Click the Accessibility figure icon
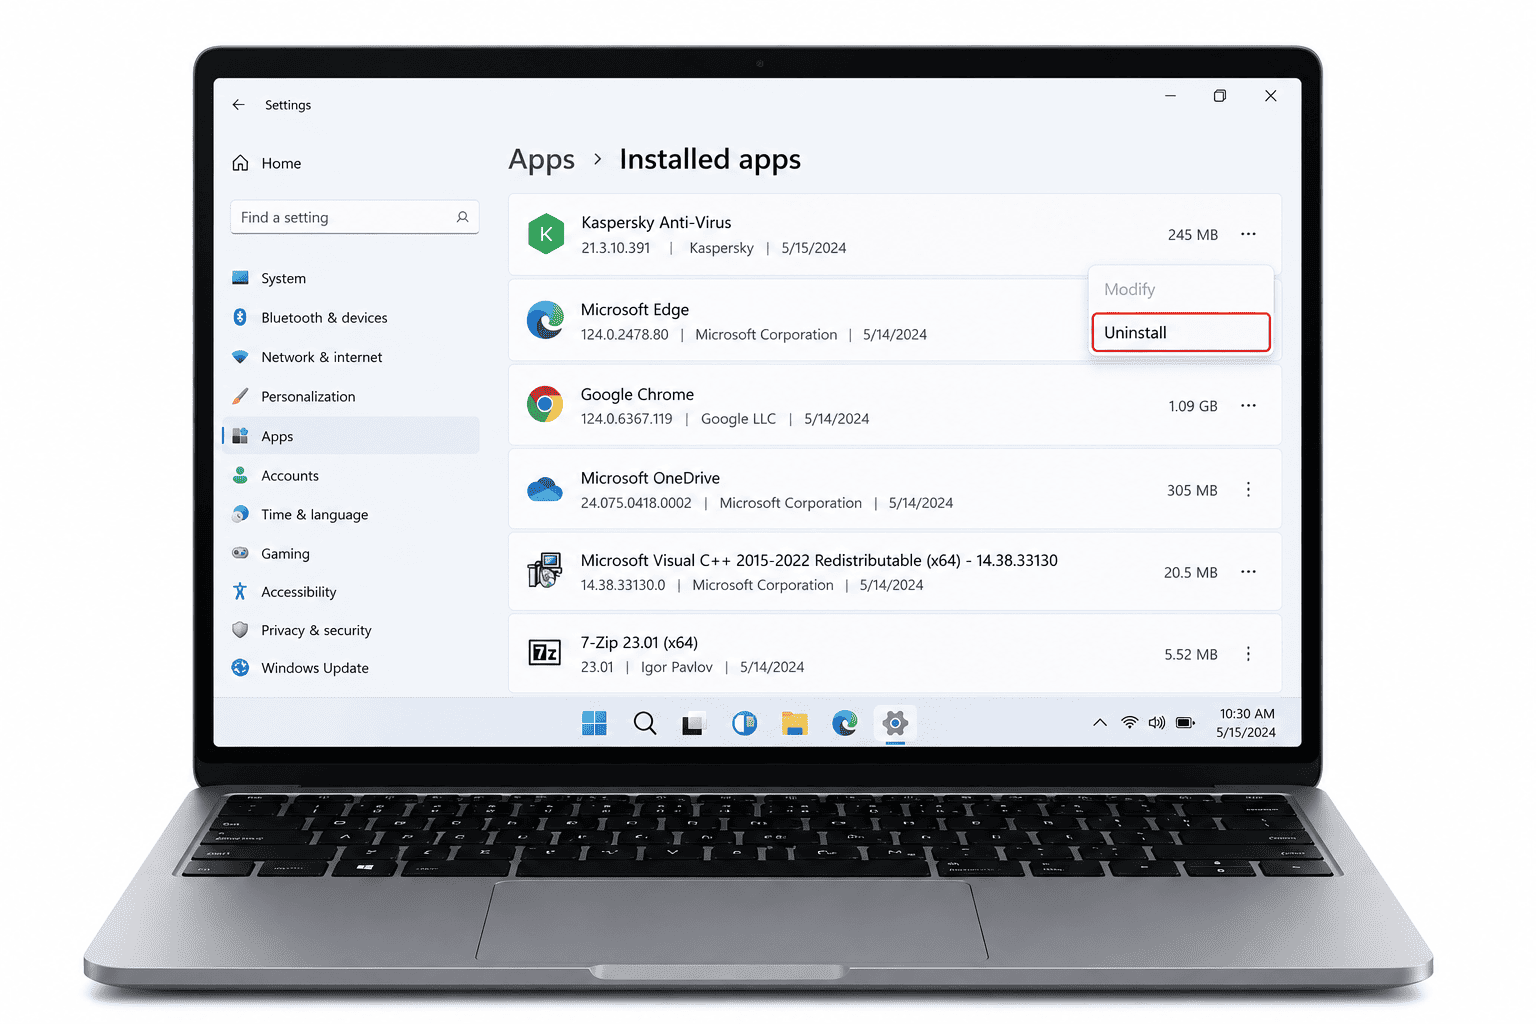1536x1024 pixels. coord(240,592)
